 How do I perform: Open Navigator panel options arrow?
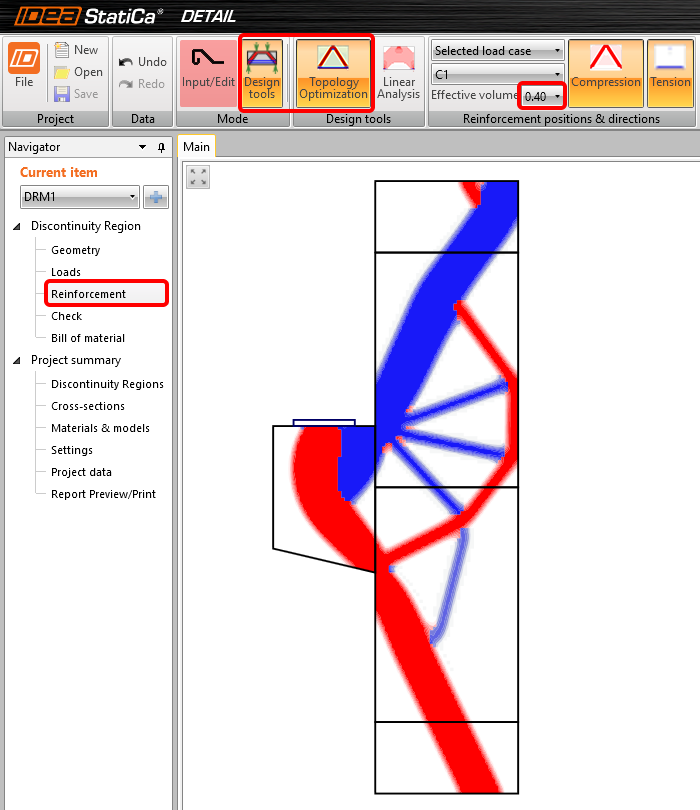tap(143, 147)
